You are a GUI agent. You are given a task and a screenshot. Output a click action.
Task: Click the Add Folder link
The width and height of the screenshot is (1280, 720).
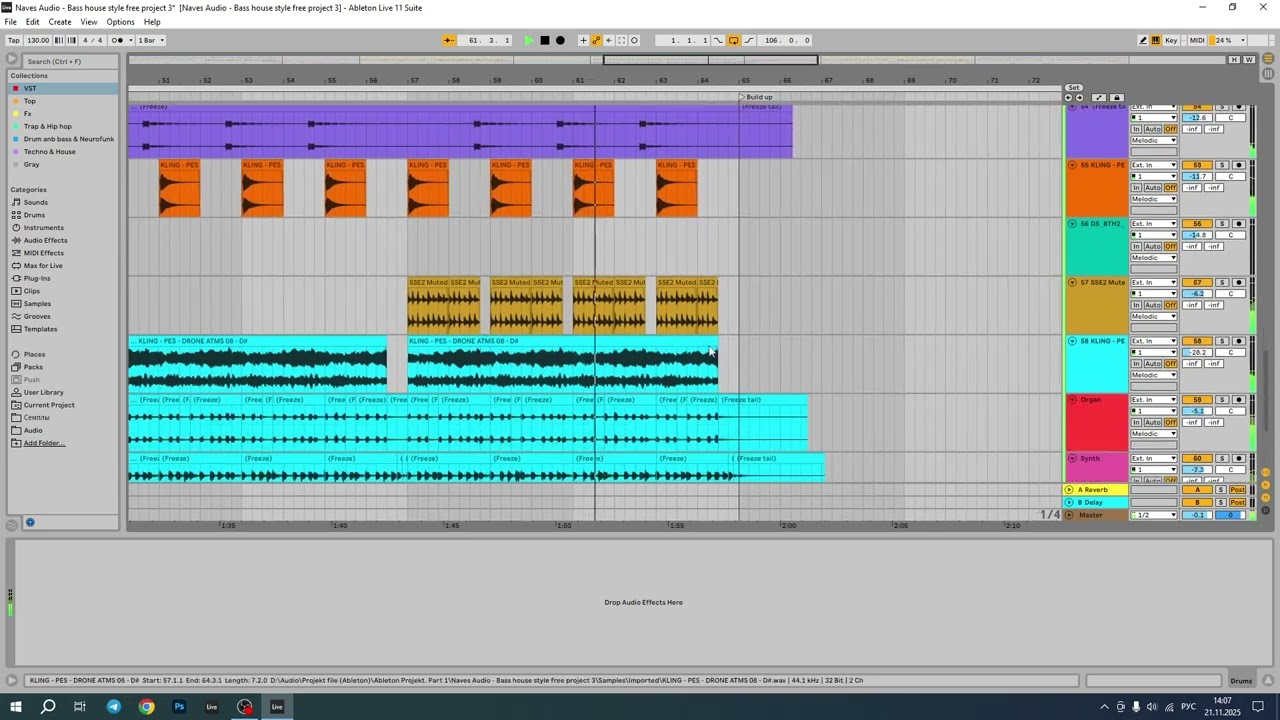(x=44, y=443)
